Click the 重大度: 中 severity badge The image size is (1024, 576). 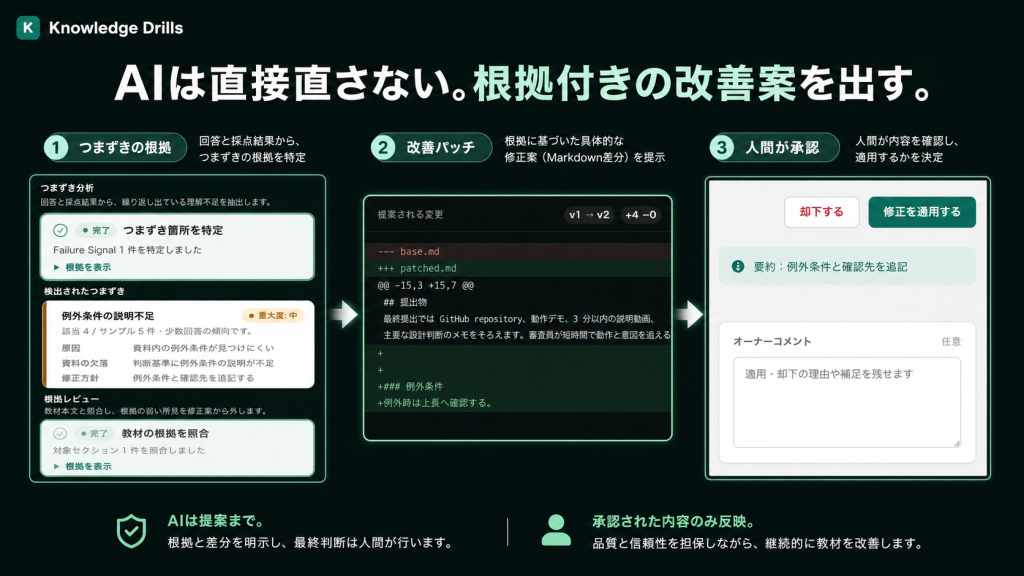(273, 315)
